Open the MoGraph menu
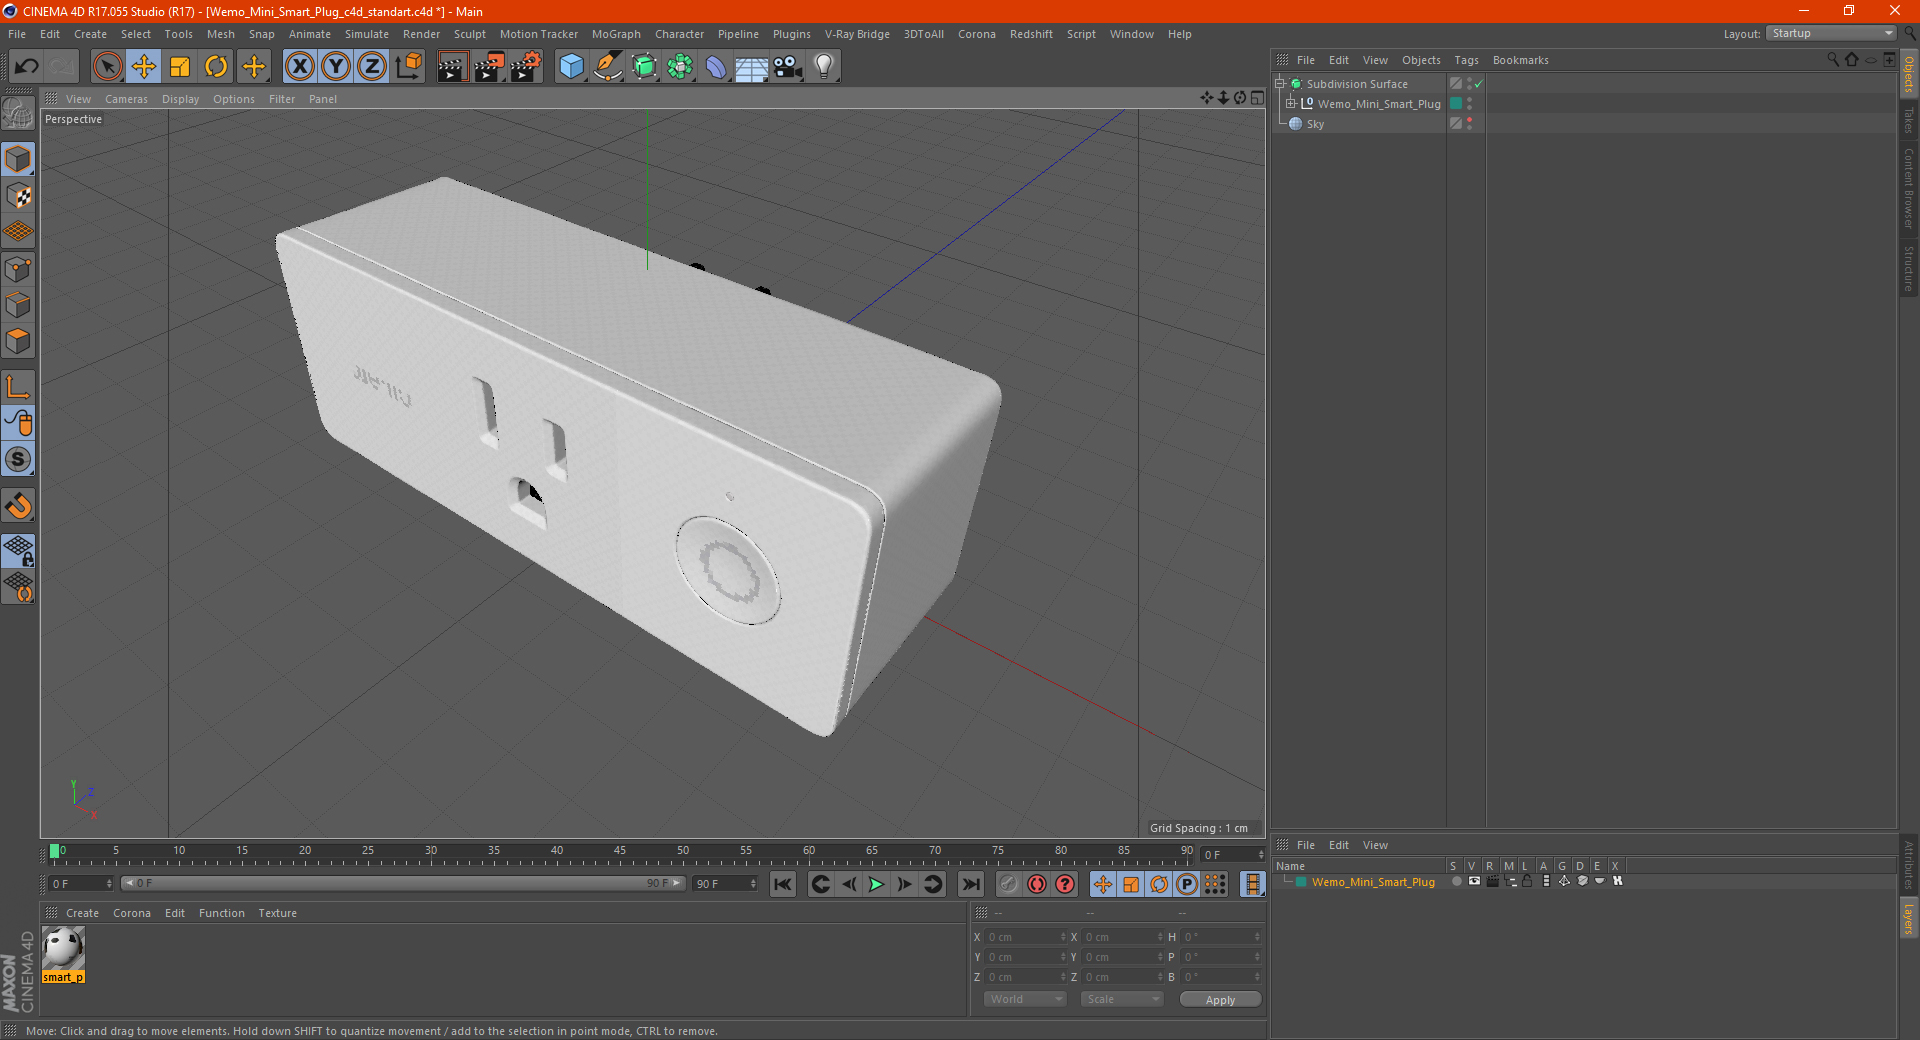 coord(616,34)
